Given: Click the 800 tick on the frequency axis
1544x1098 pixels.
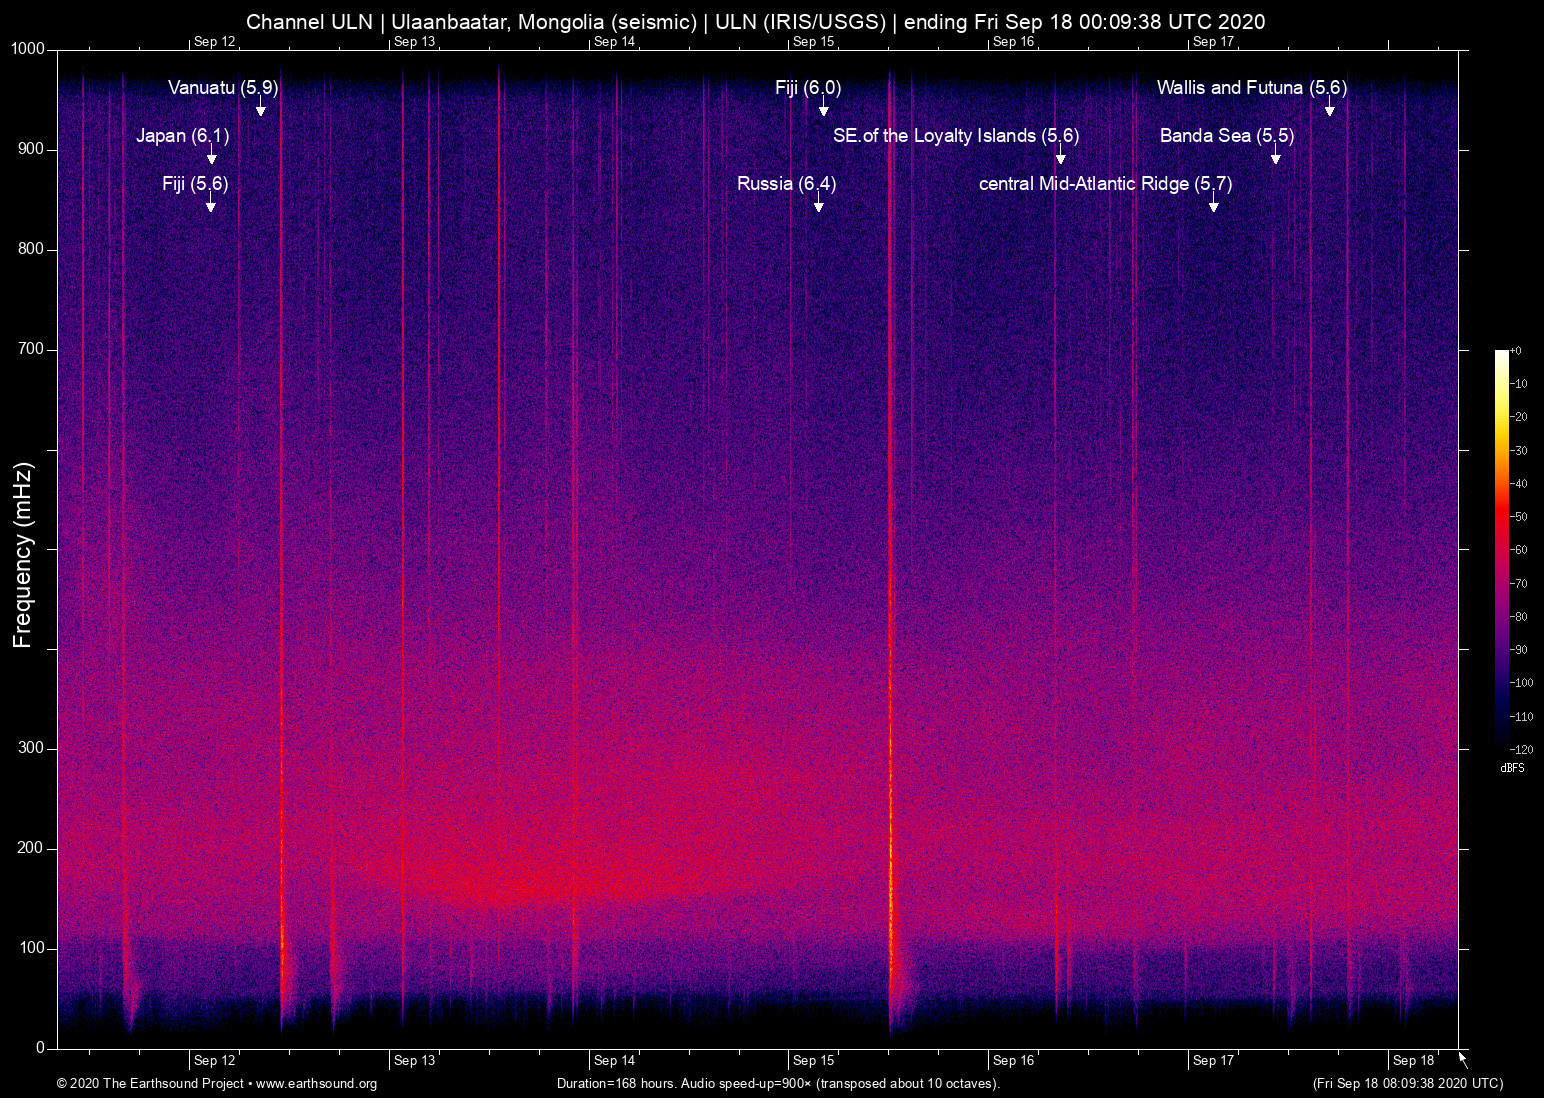Looking at the screenshot, I should click(x=32, y=249).
